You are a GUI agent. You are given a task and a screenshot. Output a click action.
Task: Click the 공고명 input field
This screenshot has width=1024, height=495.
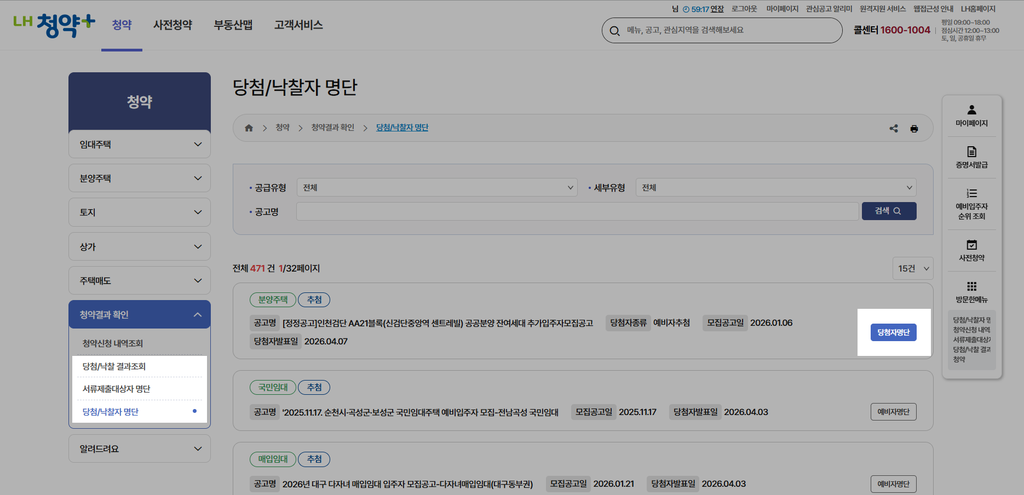577,211
